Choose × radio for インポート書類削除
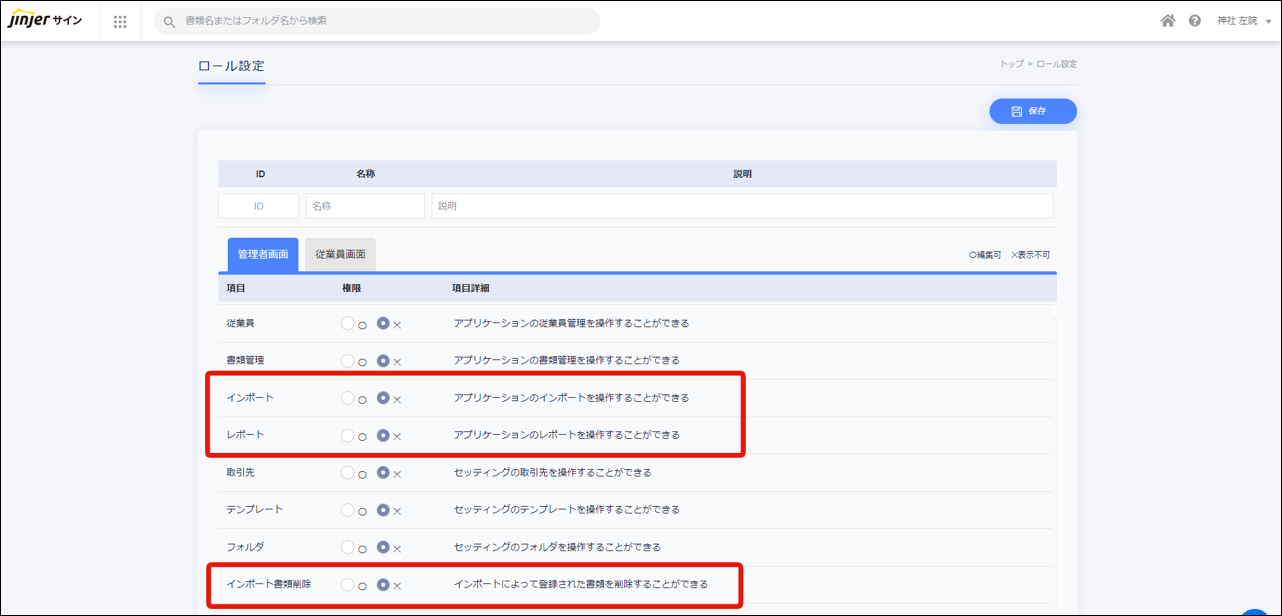 (x=383, y=585)
